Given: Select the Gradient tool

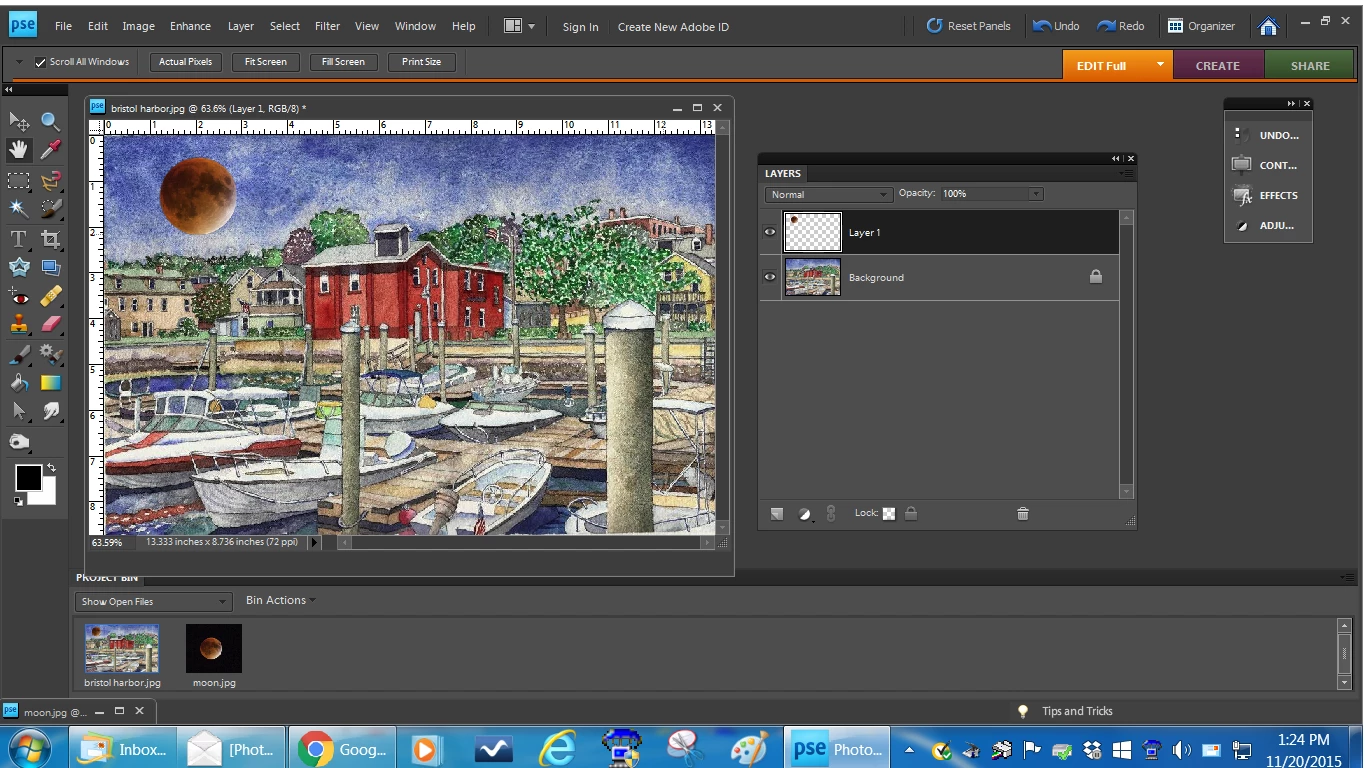Looking at the screenshot, I should coord(50,382).
